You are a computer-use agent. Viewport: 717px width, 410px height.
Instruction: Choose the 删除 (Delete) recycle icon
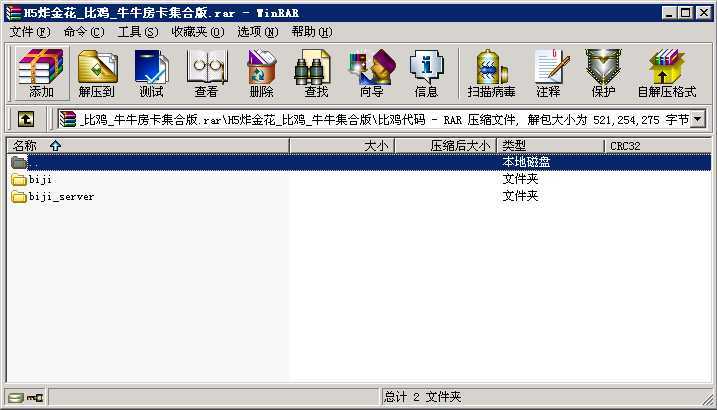[x=262, y=73]
